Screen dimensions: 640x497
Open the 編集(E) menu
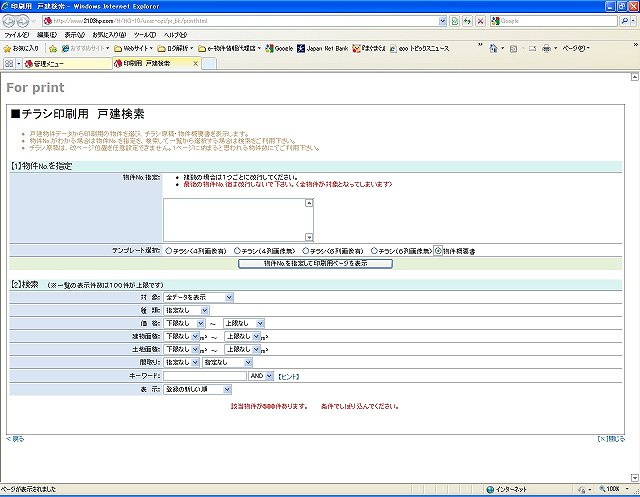point(47,35)
